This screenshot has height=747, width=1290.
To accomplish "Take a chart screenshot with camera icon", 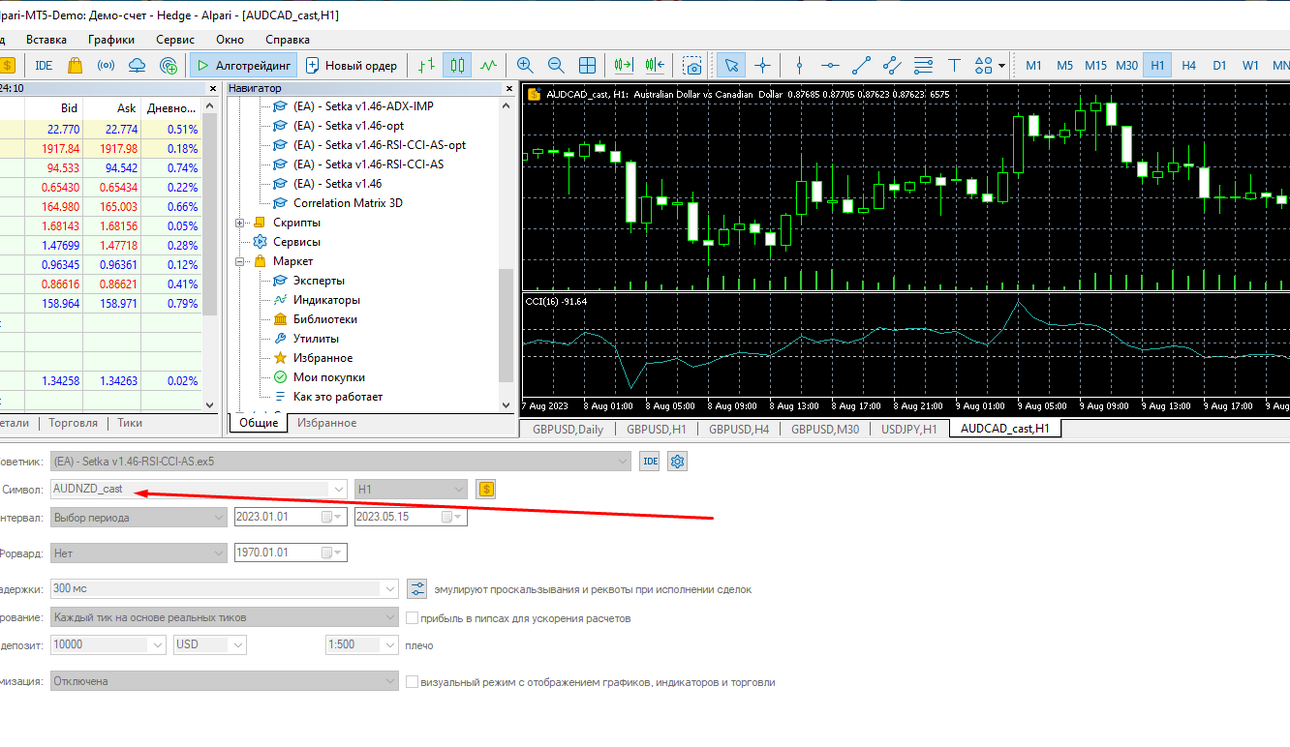I will (692, 65).
